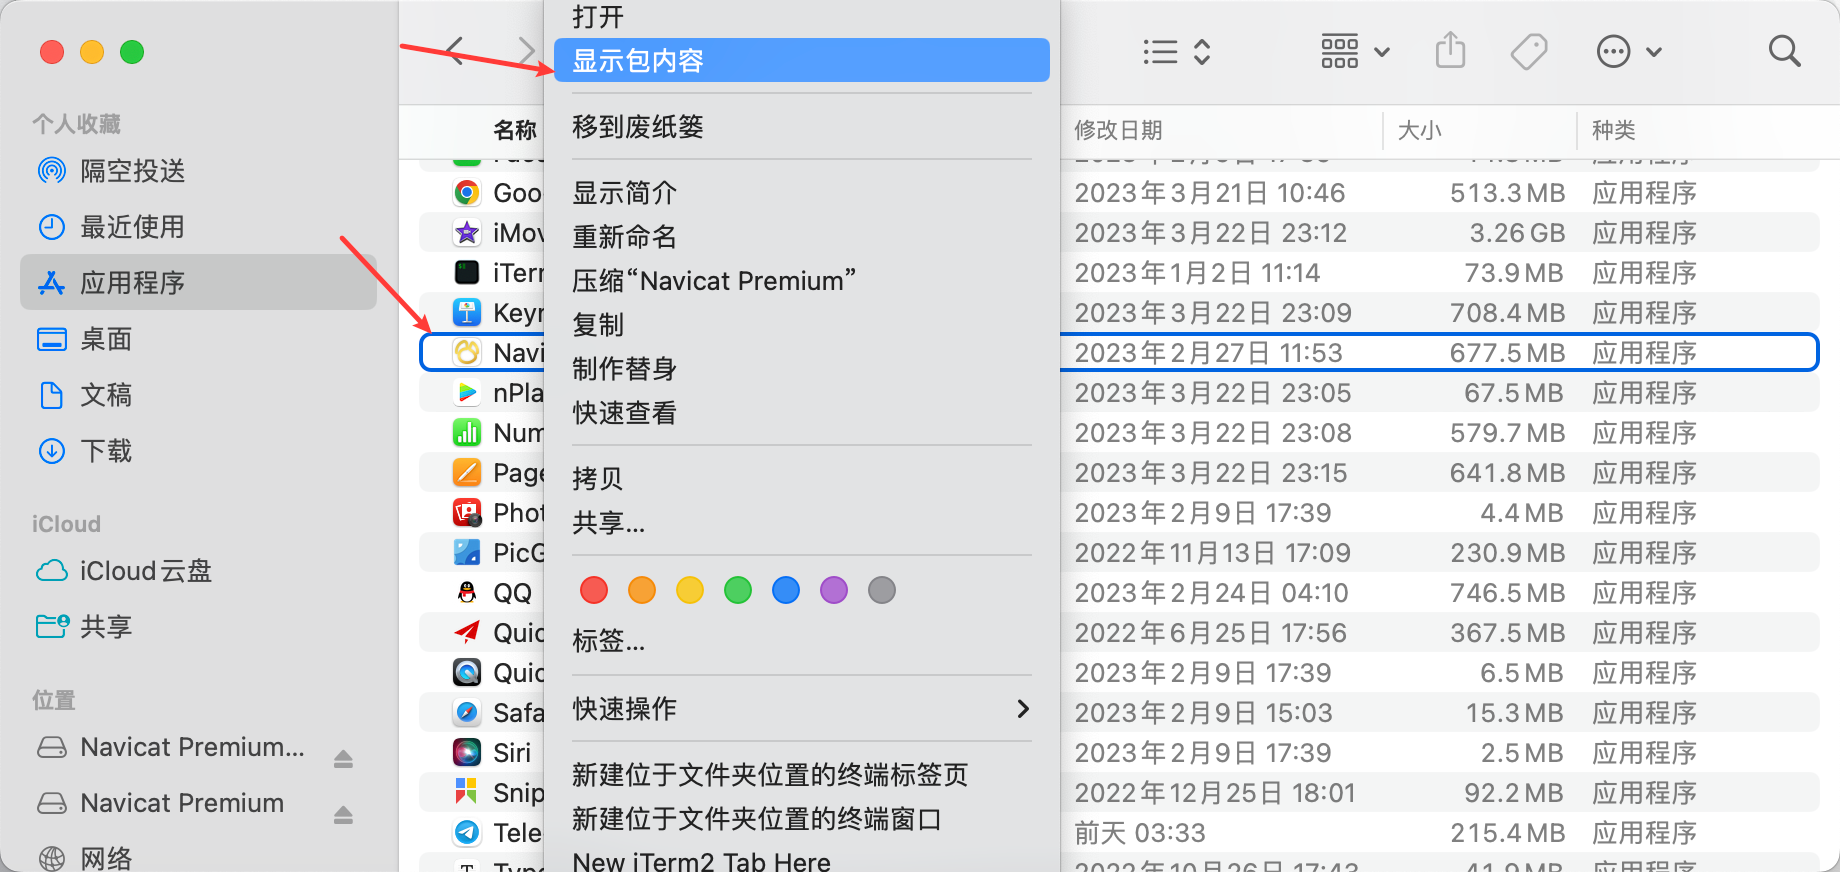The image size is (1840, 872).
Task: Click the Share toolbar icon
Action: coord(1450,51)
